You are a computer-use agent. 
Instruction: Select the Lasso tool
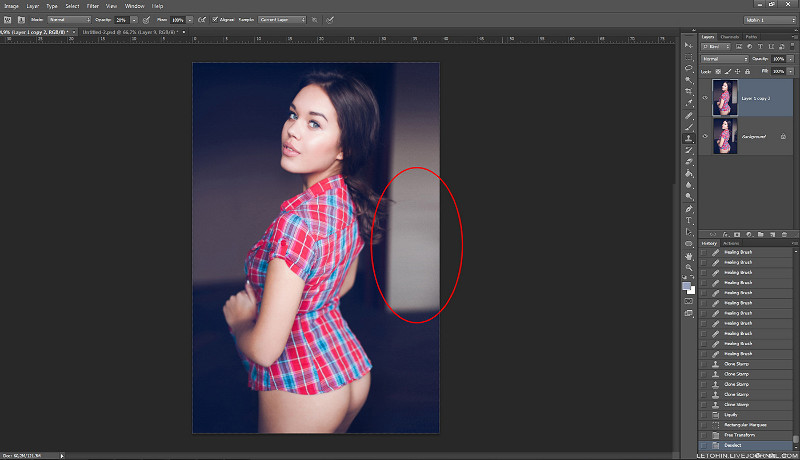point(688,69)
